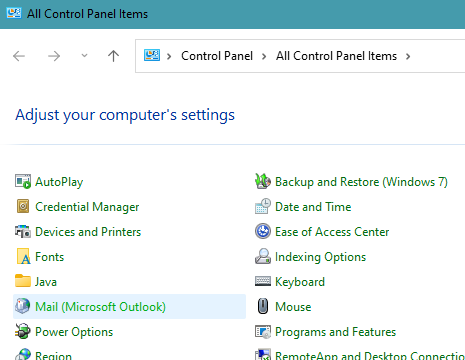Image resolution: width=465 pixels, height=360 pixels.
Task: Open the Fonts link
Action: tap(49, 257)
